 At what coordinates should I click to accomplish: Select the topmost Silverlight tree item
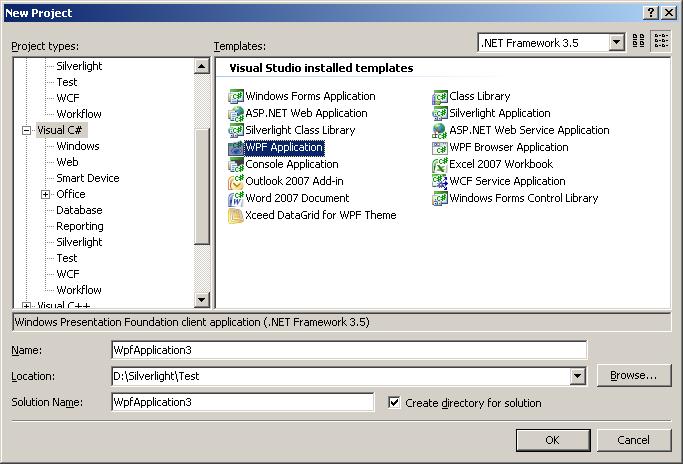pyautogui.click(x=79, y=66)
